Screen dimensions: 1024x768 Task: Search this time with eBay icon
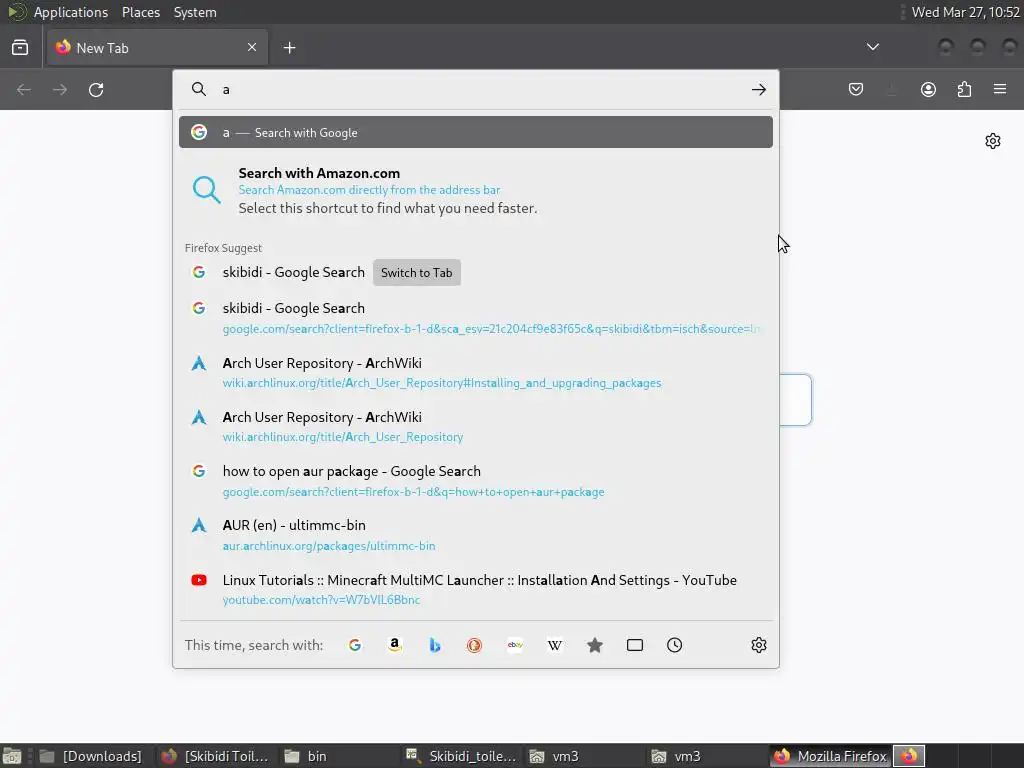pos(515,645)
